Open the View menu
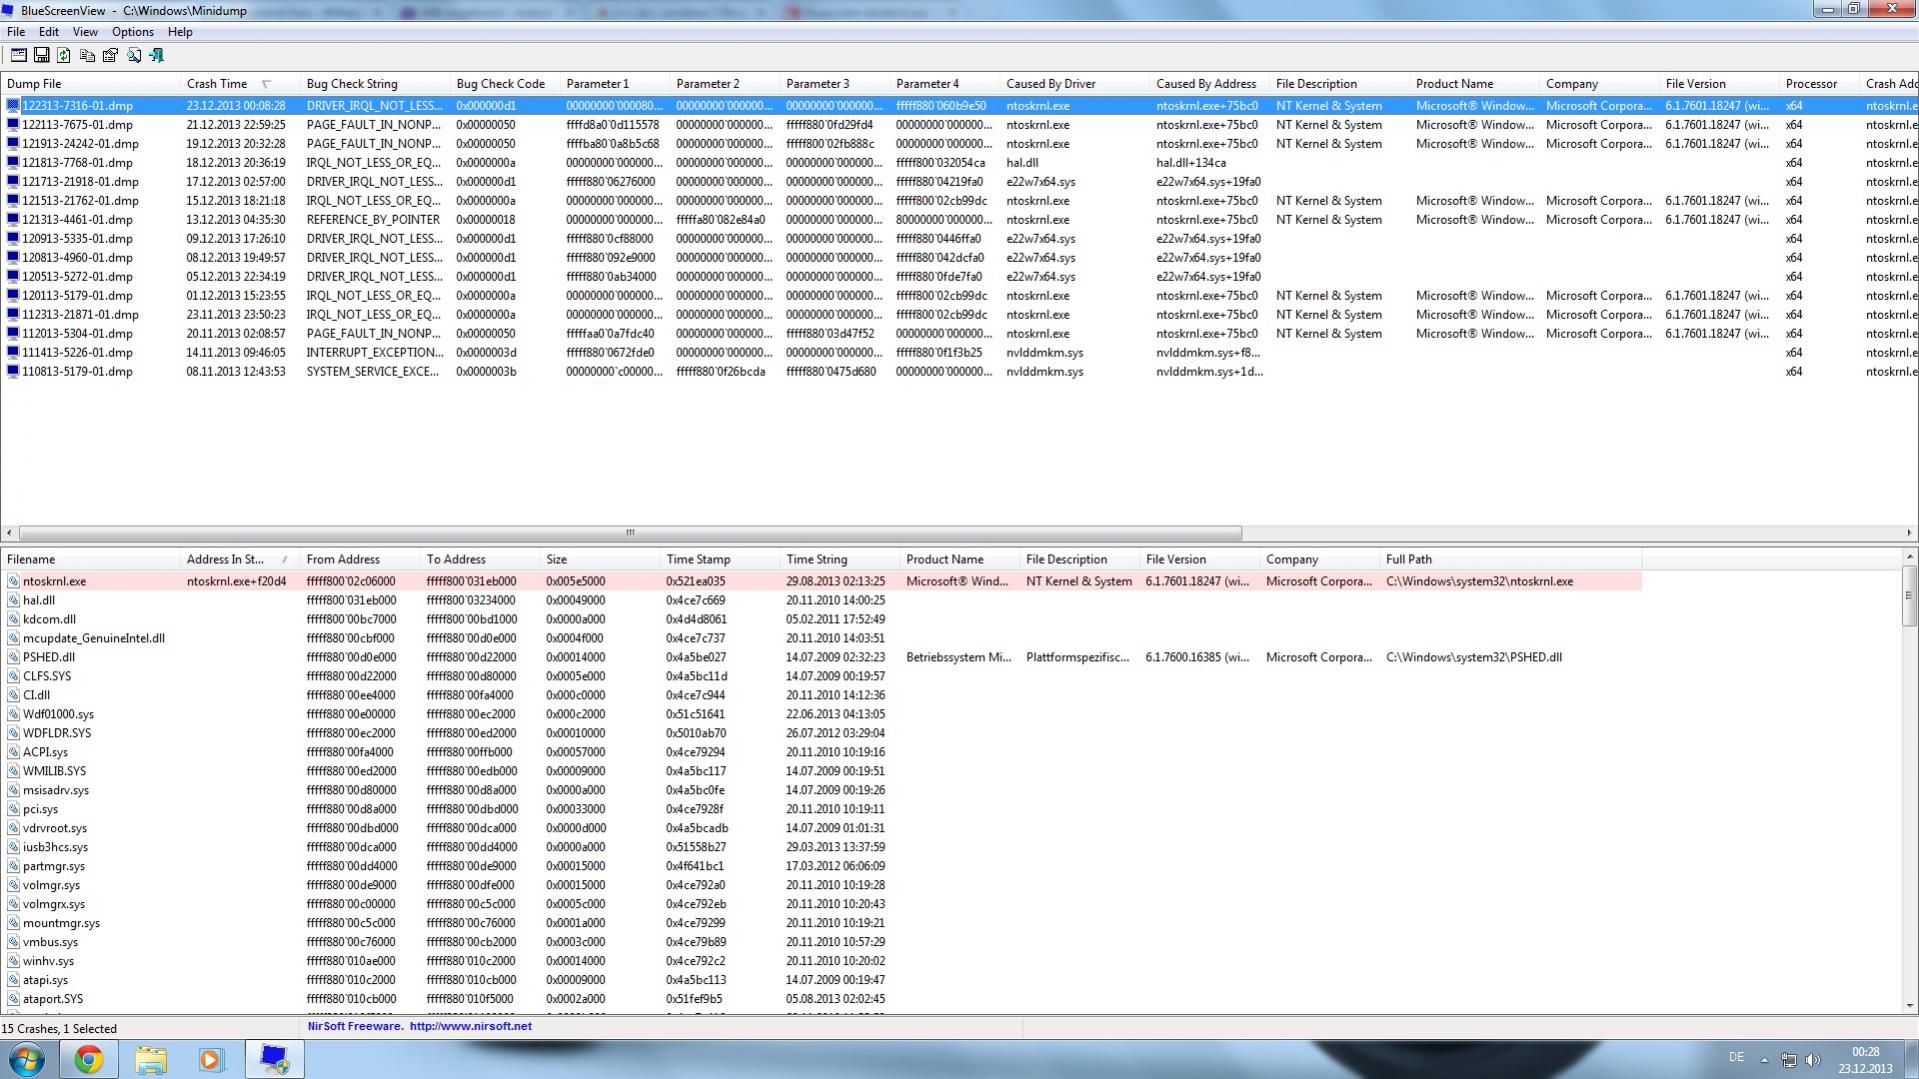The height and width of the screenshot is (1079, 1919). click(x=85, y=32)
